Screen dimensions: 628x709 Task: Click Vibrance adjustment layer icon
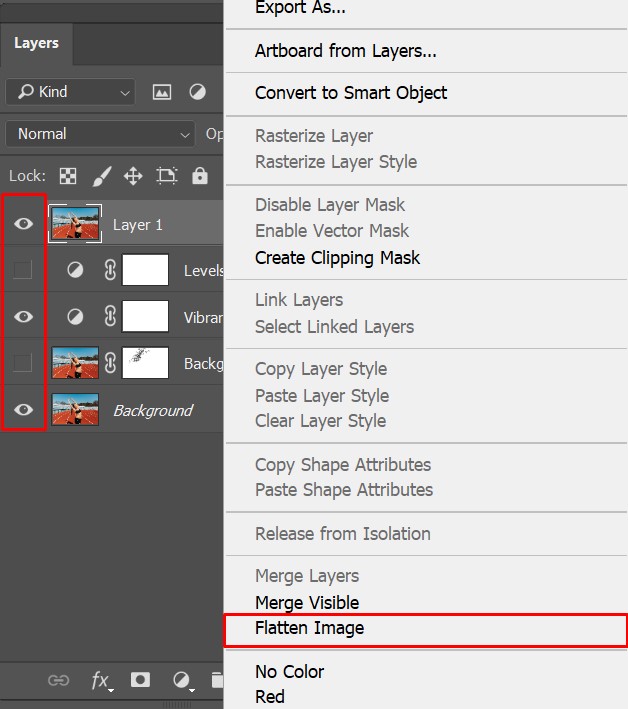(x=75, y=317)
